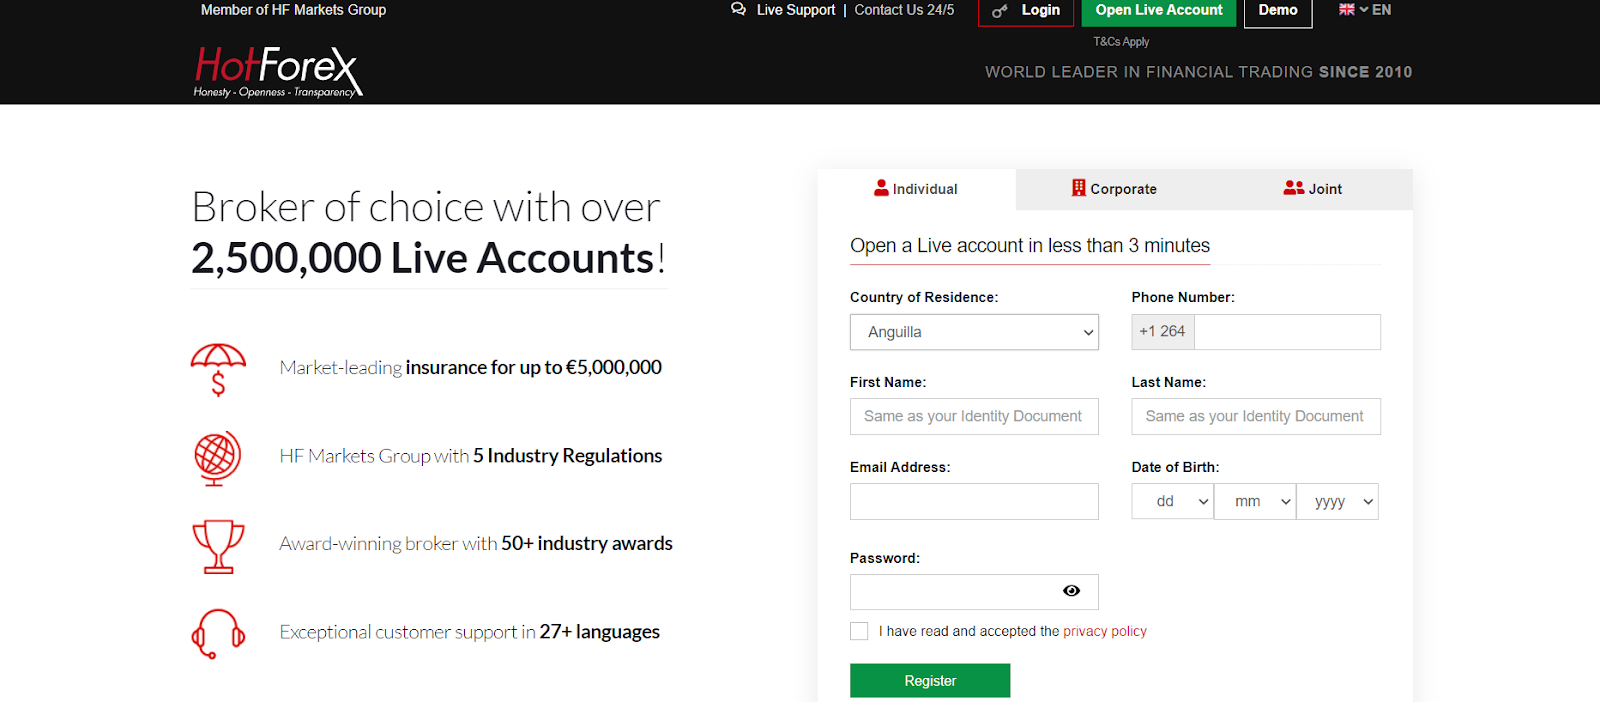Click '27+ languages' text

coord(600,632)
